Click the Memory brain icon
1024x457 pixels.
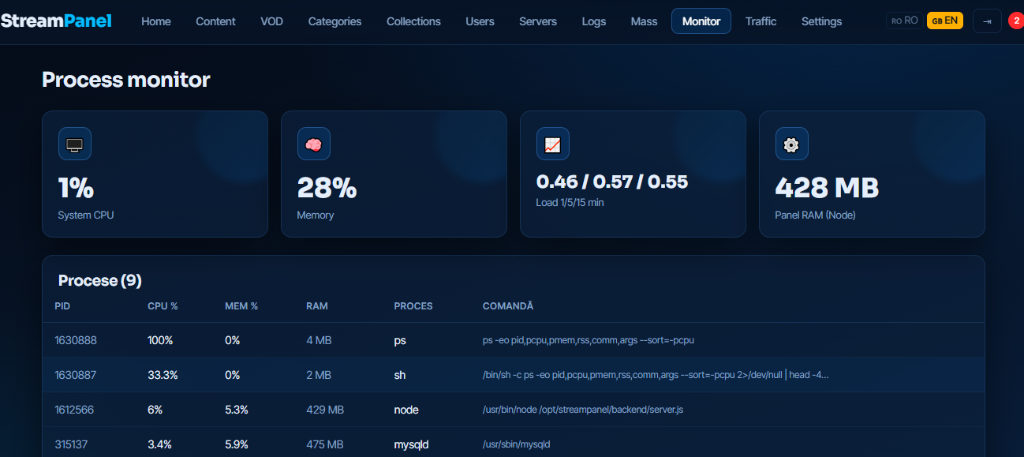click(x=313, y=144)
